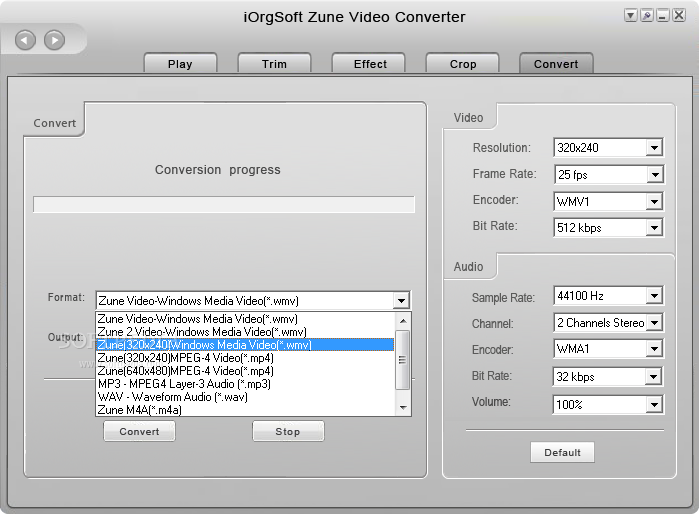Click format list scroll down arrow
This screenshot has height=514, width=699.
[403, 407]
